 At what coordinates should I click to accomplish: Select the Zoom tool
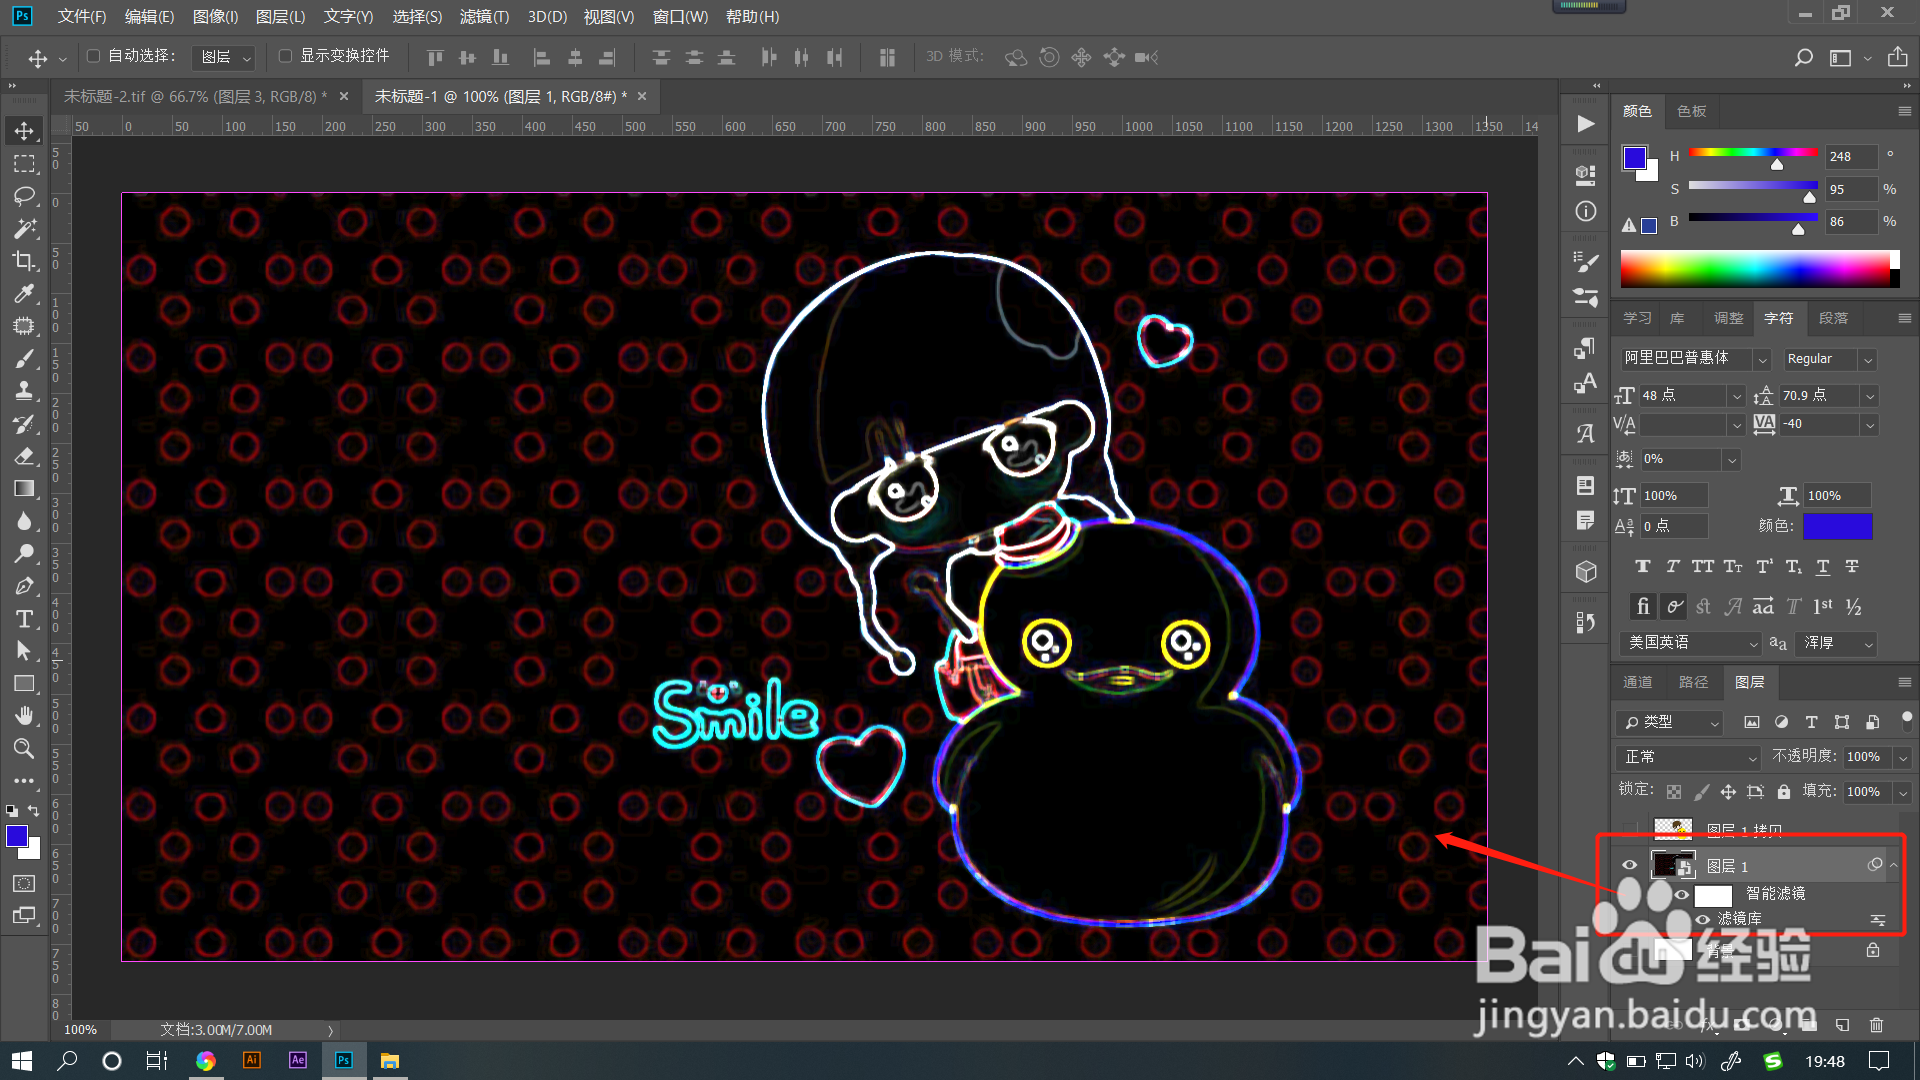coord(24,749)
